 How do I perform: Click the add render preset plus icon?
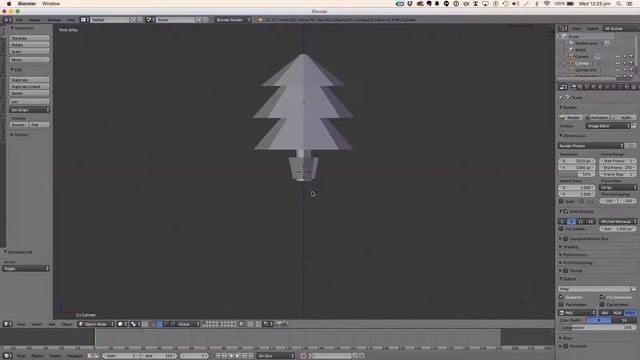(628, 146)
